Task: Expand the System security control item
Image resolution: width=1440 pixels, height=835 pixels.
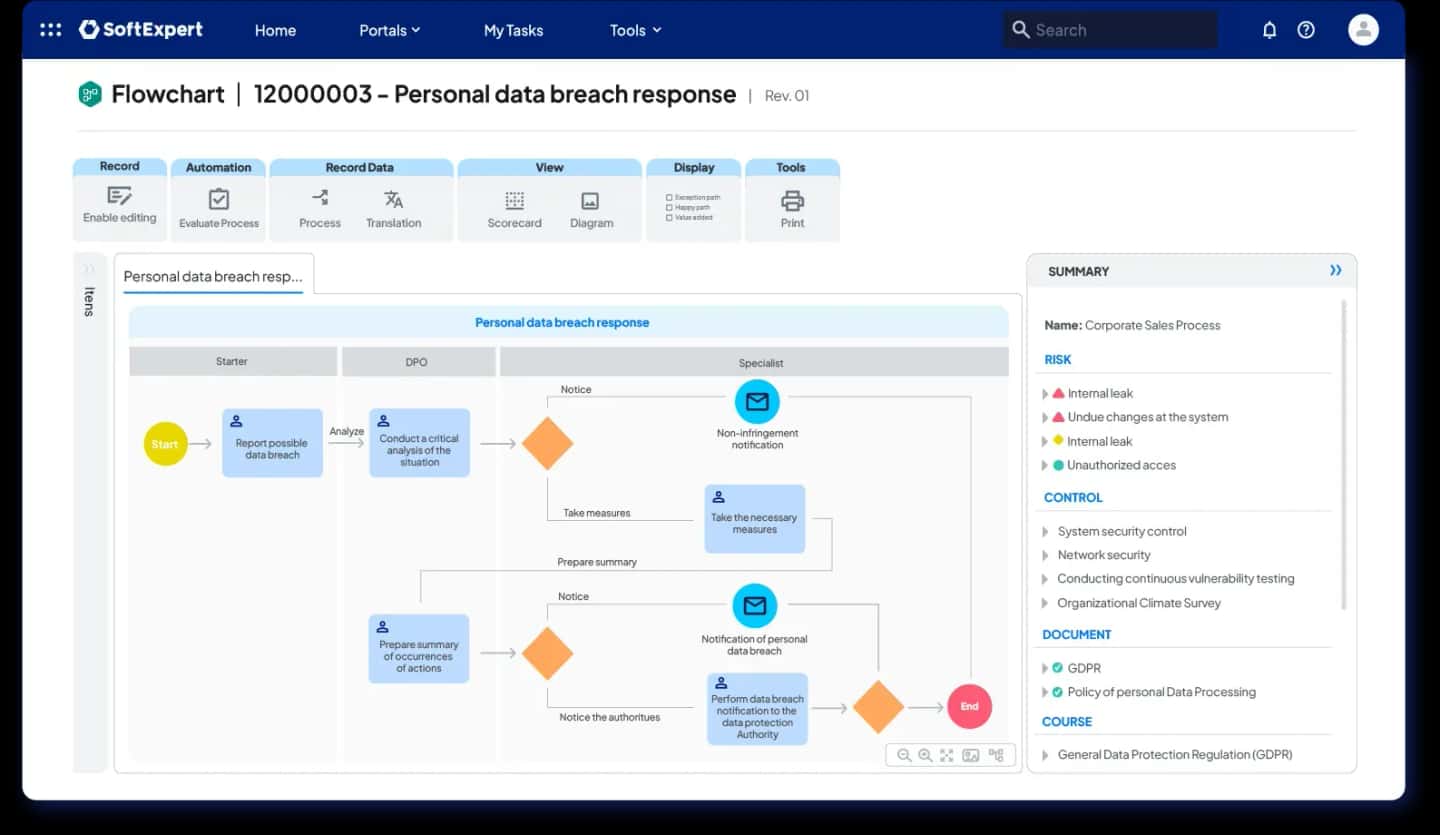Action: (1045, 532)
